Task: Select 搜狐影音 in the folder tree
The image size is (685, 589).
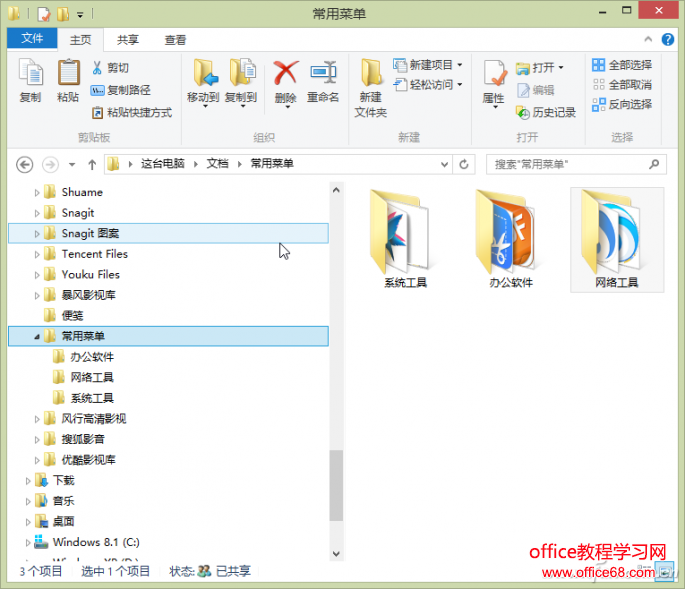Action: coord(83,439)
